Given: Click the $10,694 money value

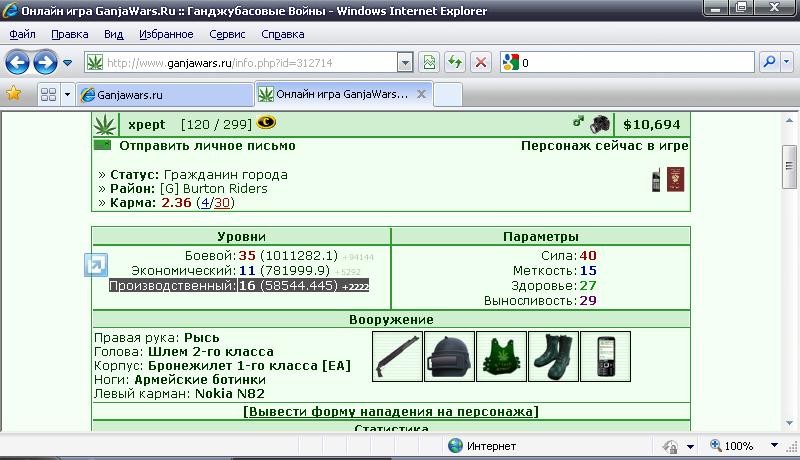Looking at the screenshot, I should pos(652,124).
